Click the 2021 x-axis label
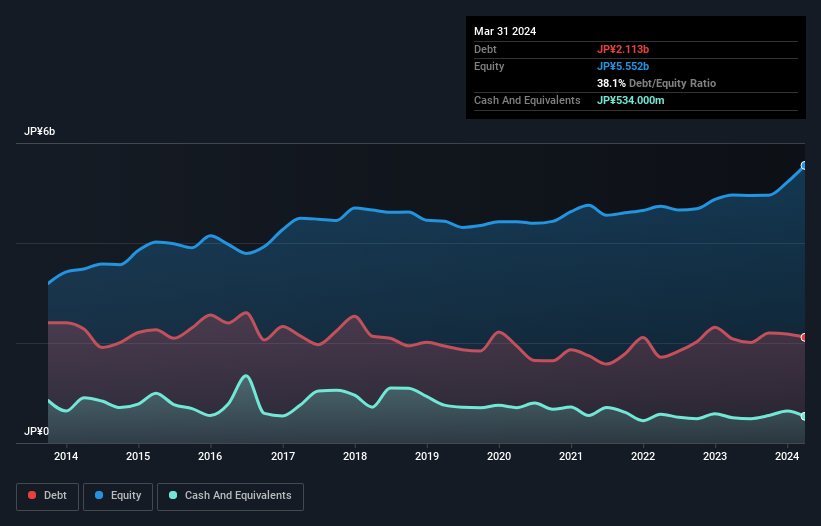 coord(571,456)
